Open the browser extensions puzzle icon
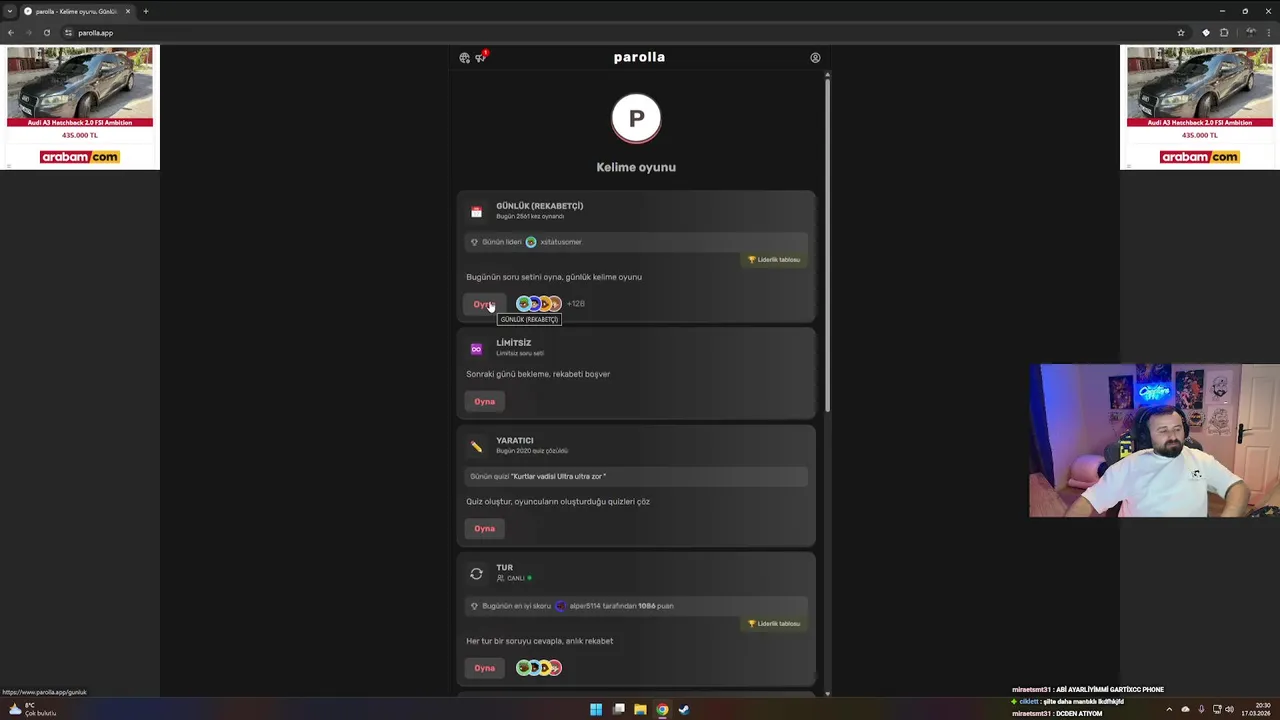The width and height of the screenshot is (1280, 720). (x=1224, y=33)
